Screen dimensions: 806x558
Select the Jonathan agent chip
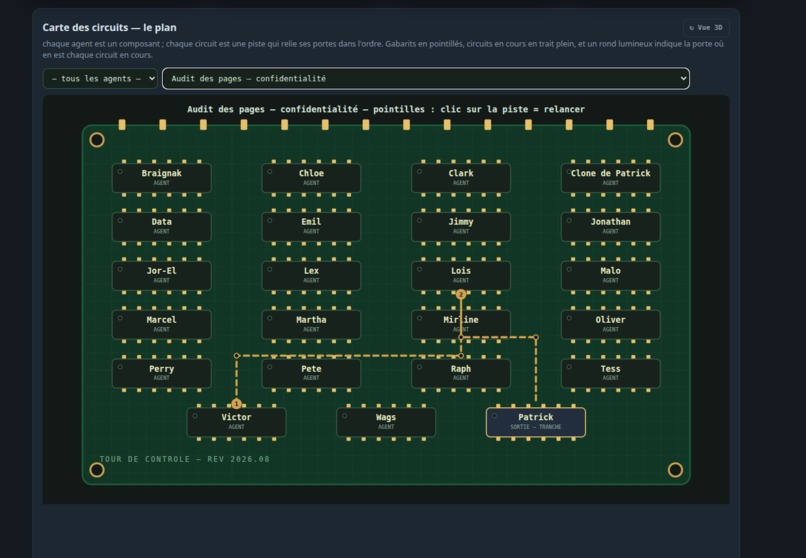(610, 227)
